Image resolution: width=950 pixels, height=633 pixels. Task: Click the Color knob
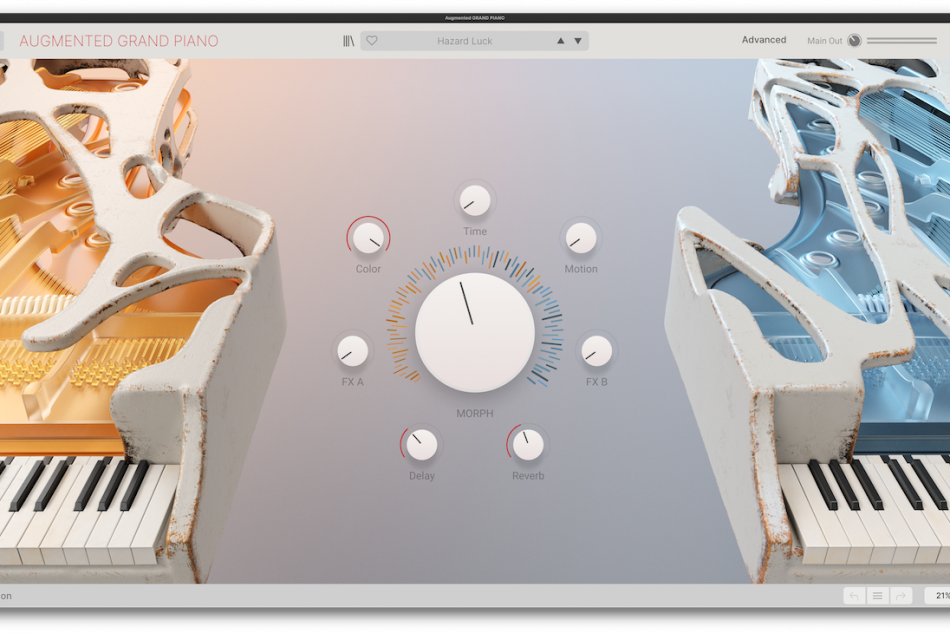(x=368, y=237)
